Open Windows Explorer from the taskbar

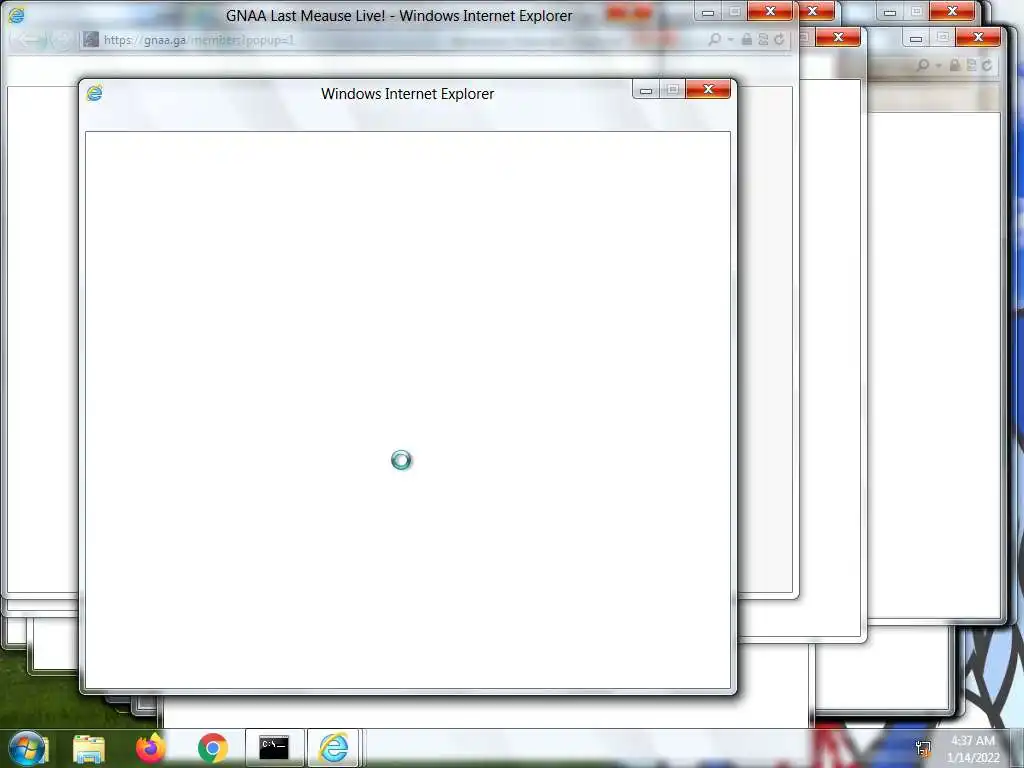coord(89,748)
